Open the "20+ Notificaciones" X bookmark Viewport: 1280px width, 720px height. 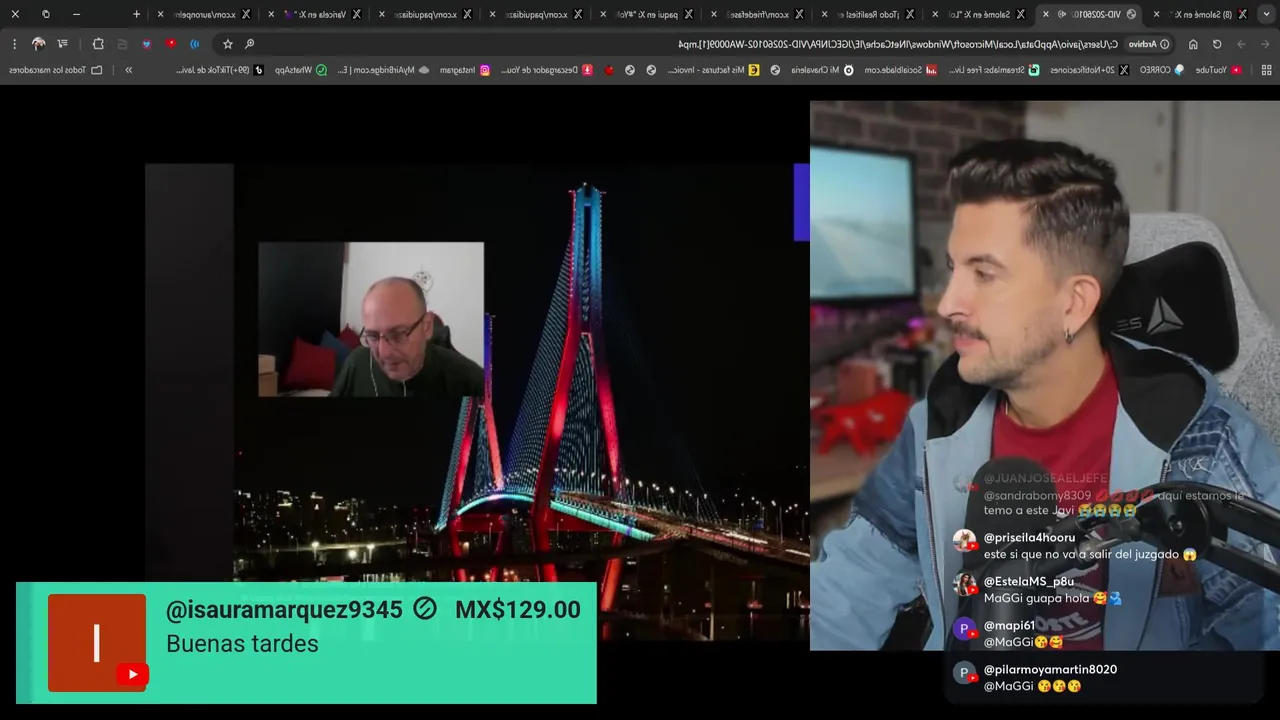[x=1089, y=70]
